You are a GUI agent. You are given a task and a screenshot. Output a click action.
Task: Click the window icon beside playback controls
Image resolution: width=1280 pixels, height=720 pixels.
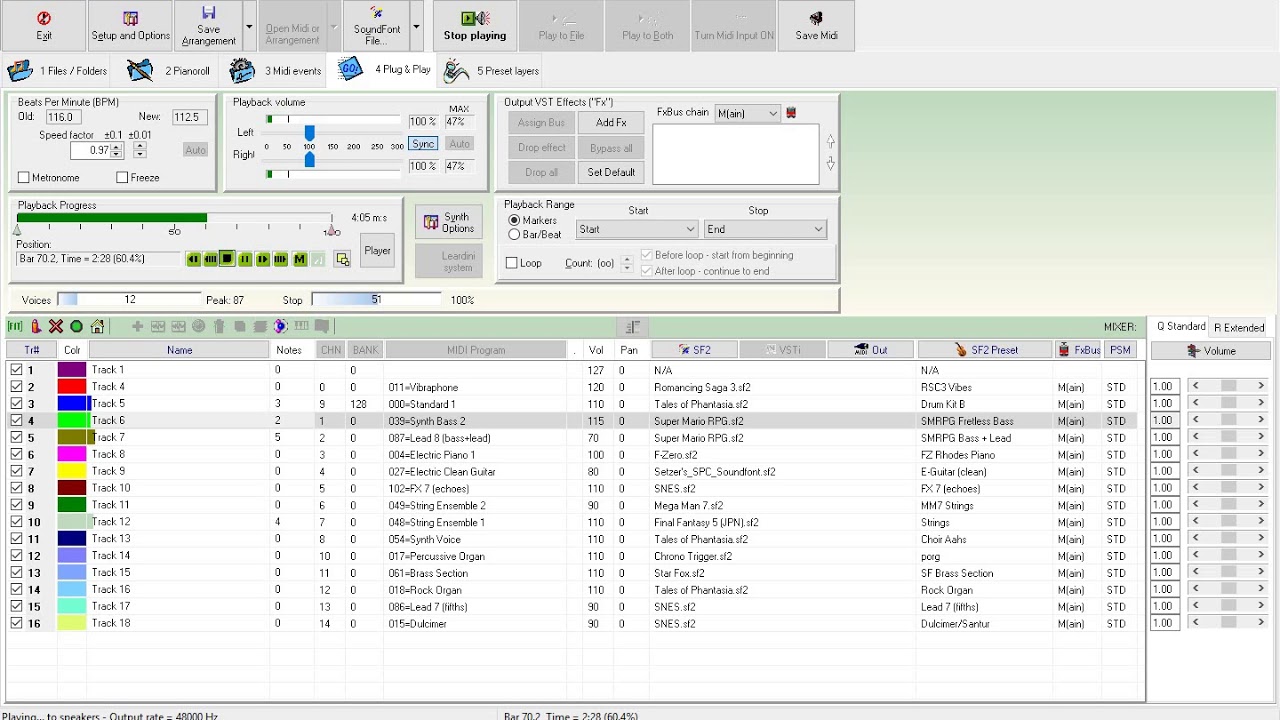pyautogui.click(x=342, y=259)
